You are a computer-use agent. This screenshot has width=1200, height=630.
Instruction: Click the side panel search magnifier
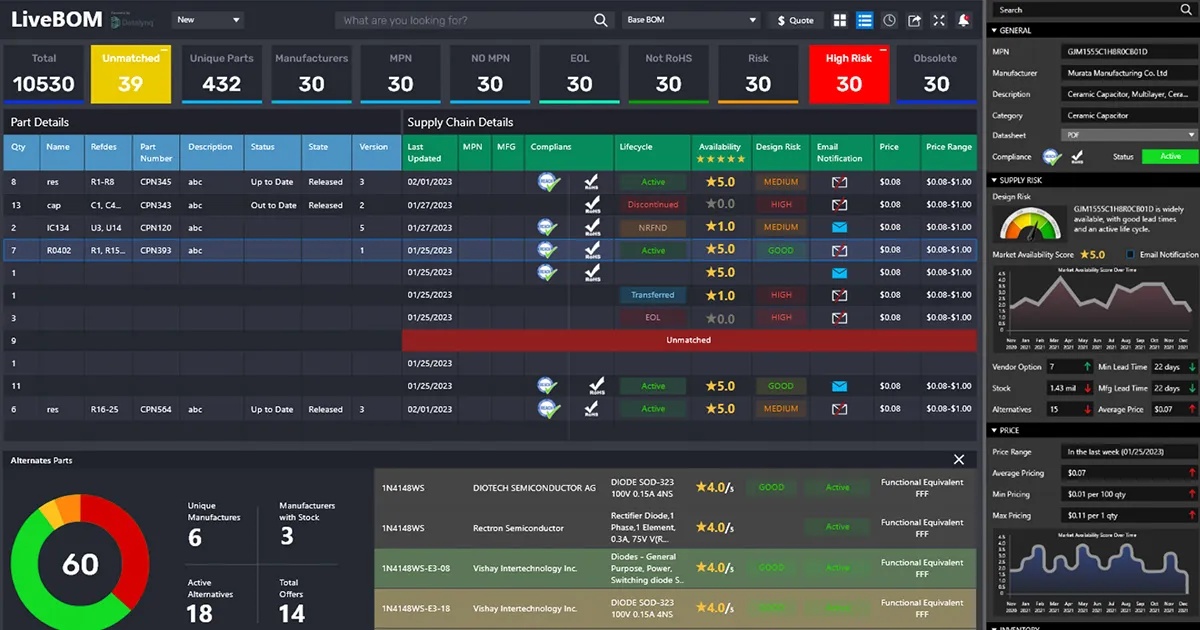pos(1187,10)
